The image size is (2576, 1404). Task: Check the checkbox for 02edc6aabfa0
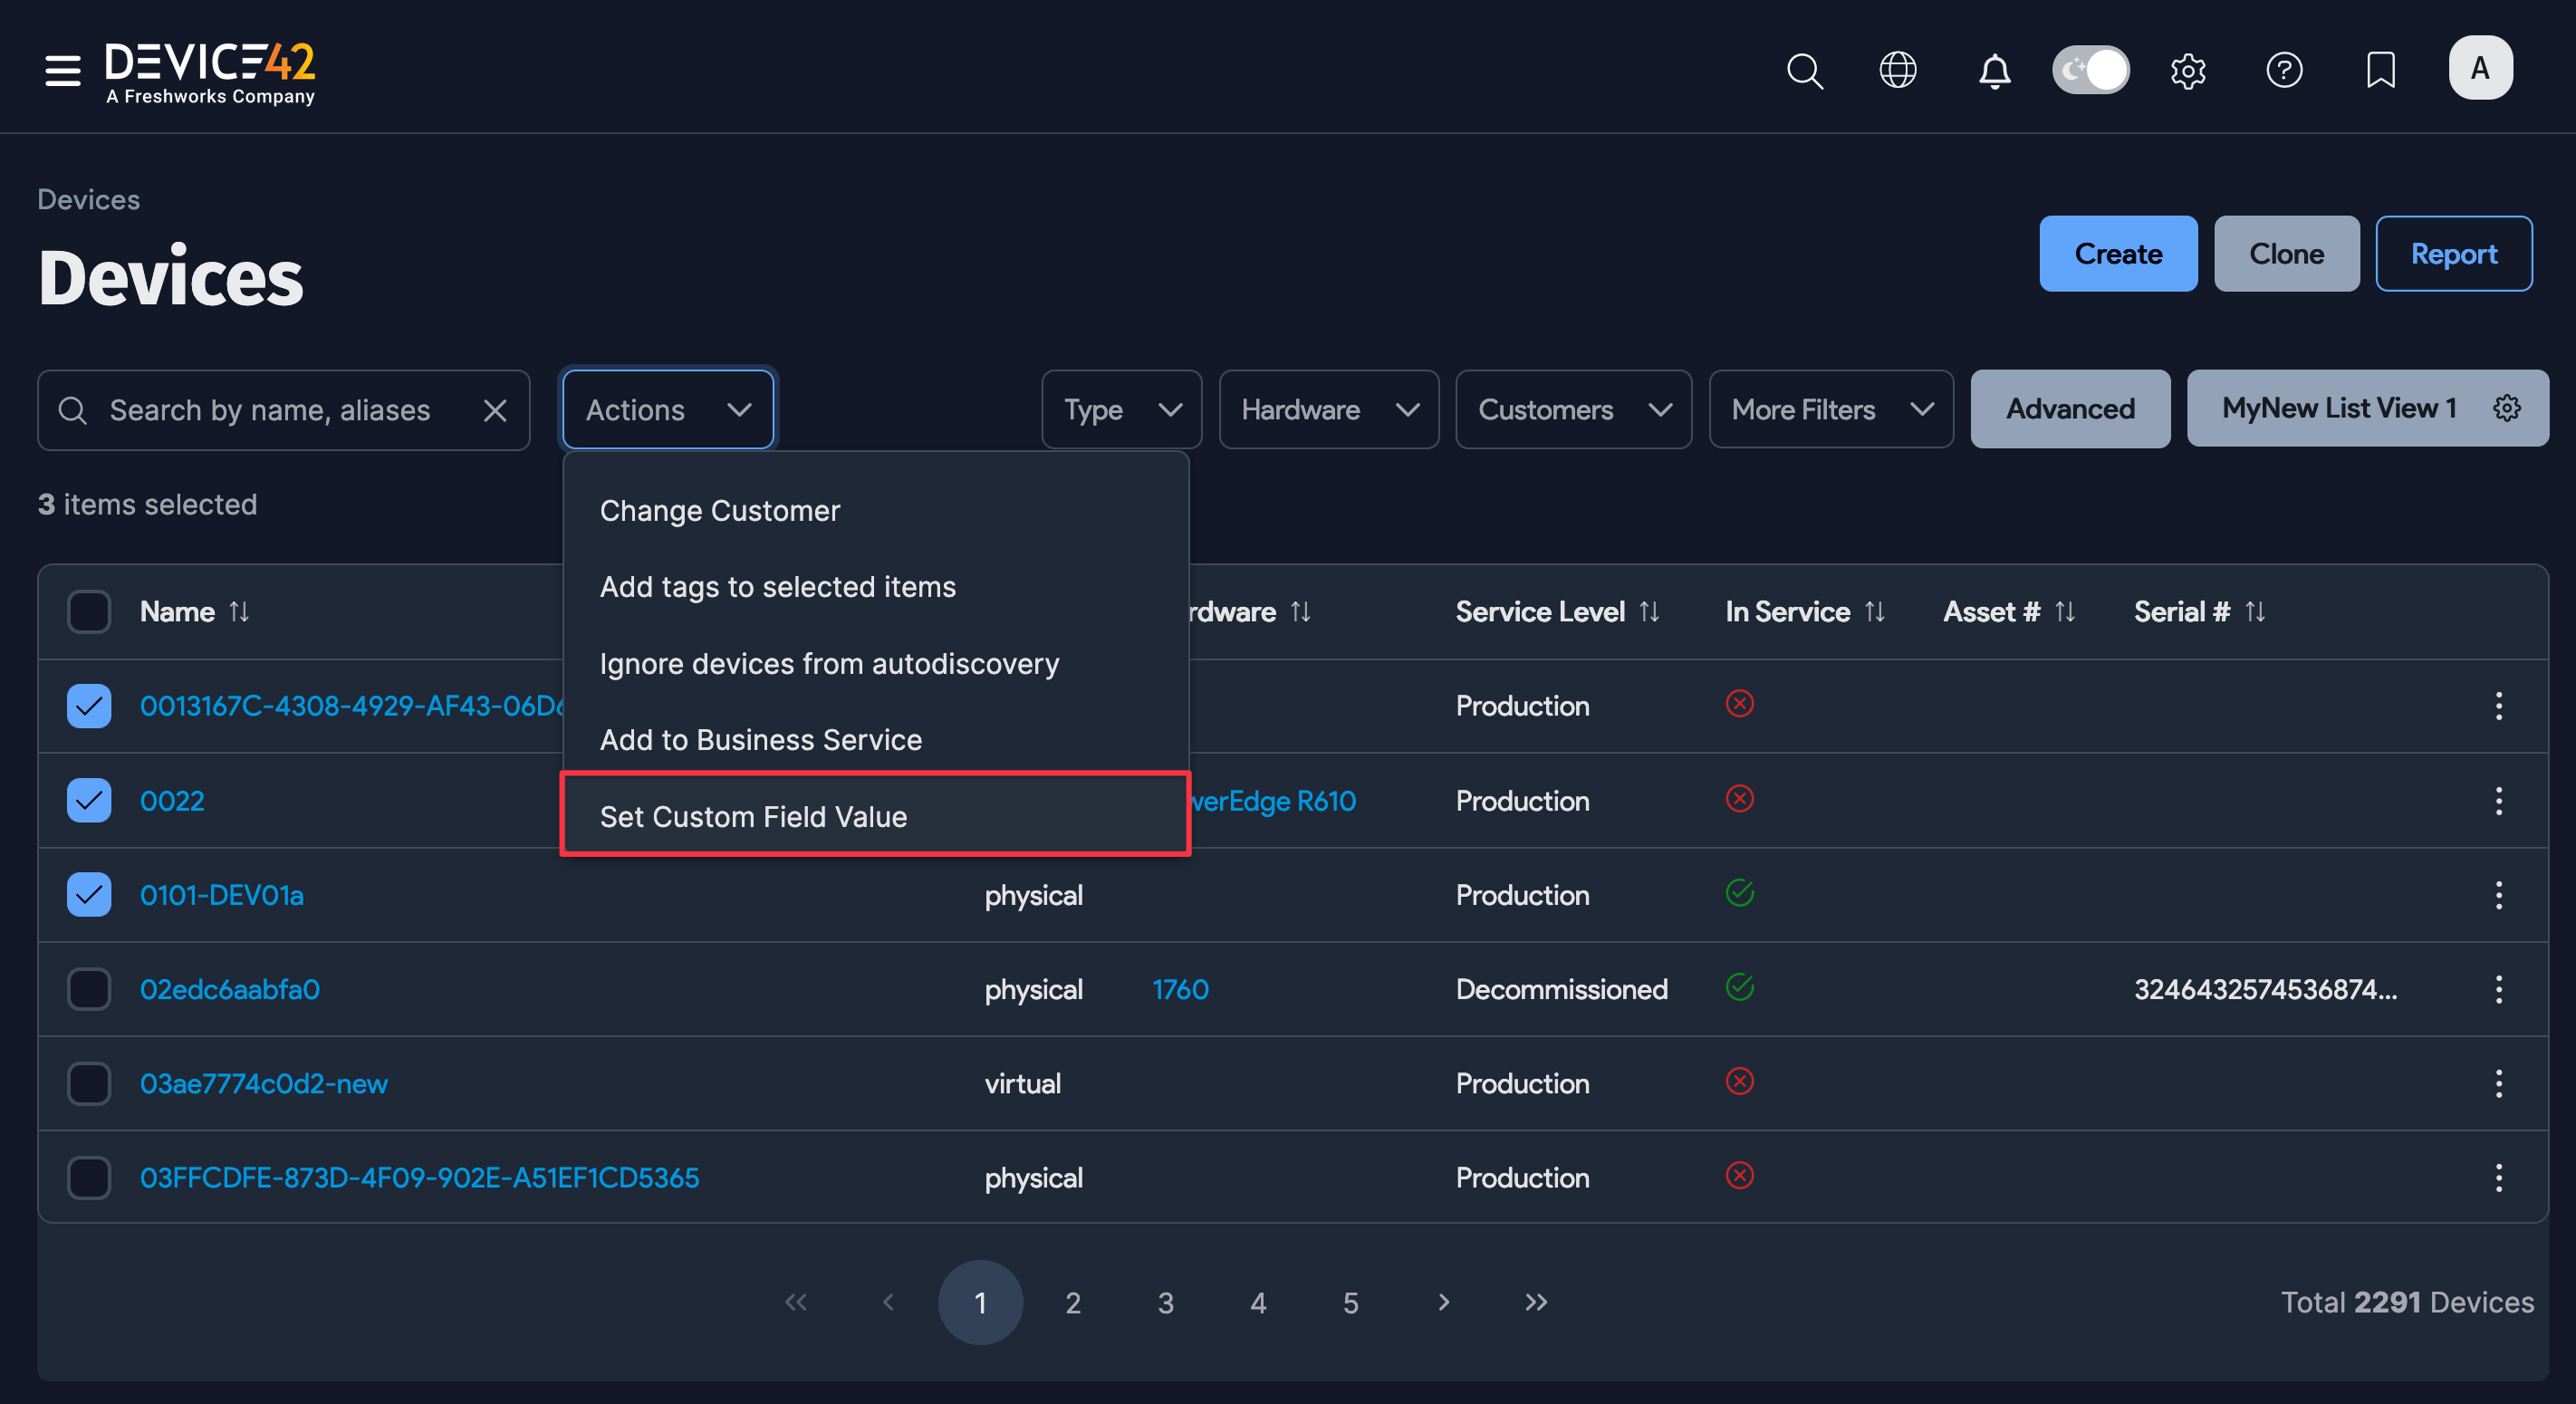(89, 989)
